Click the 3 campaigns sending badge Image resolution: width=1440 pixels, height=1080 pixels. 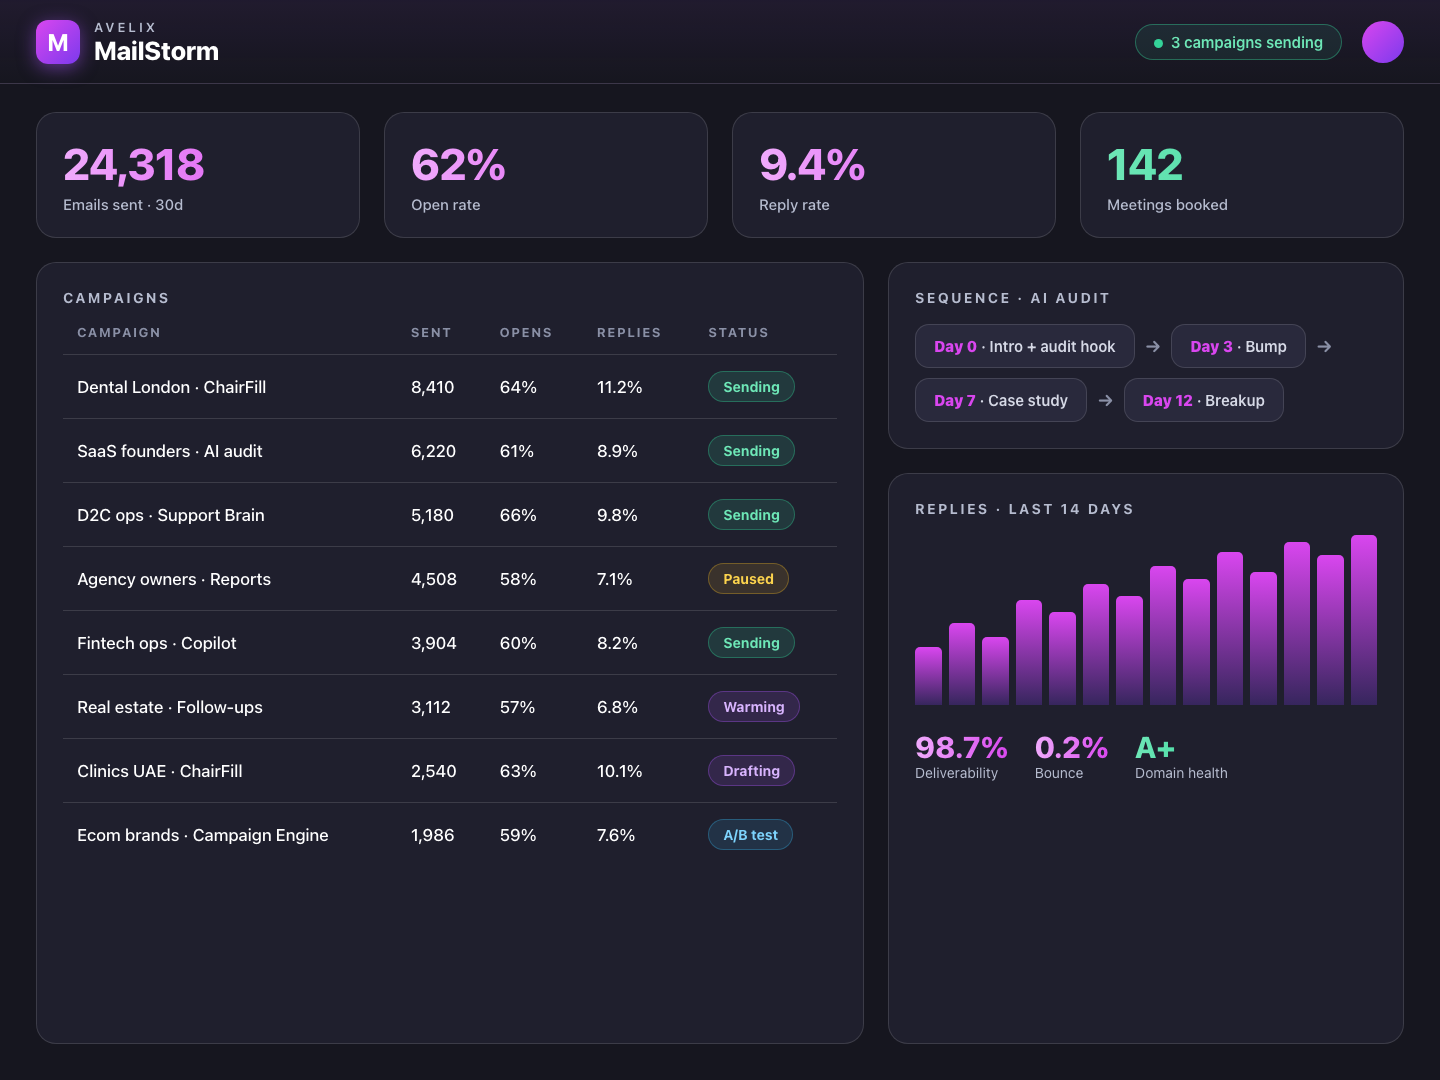[1238, 42]
